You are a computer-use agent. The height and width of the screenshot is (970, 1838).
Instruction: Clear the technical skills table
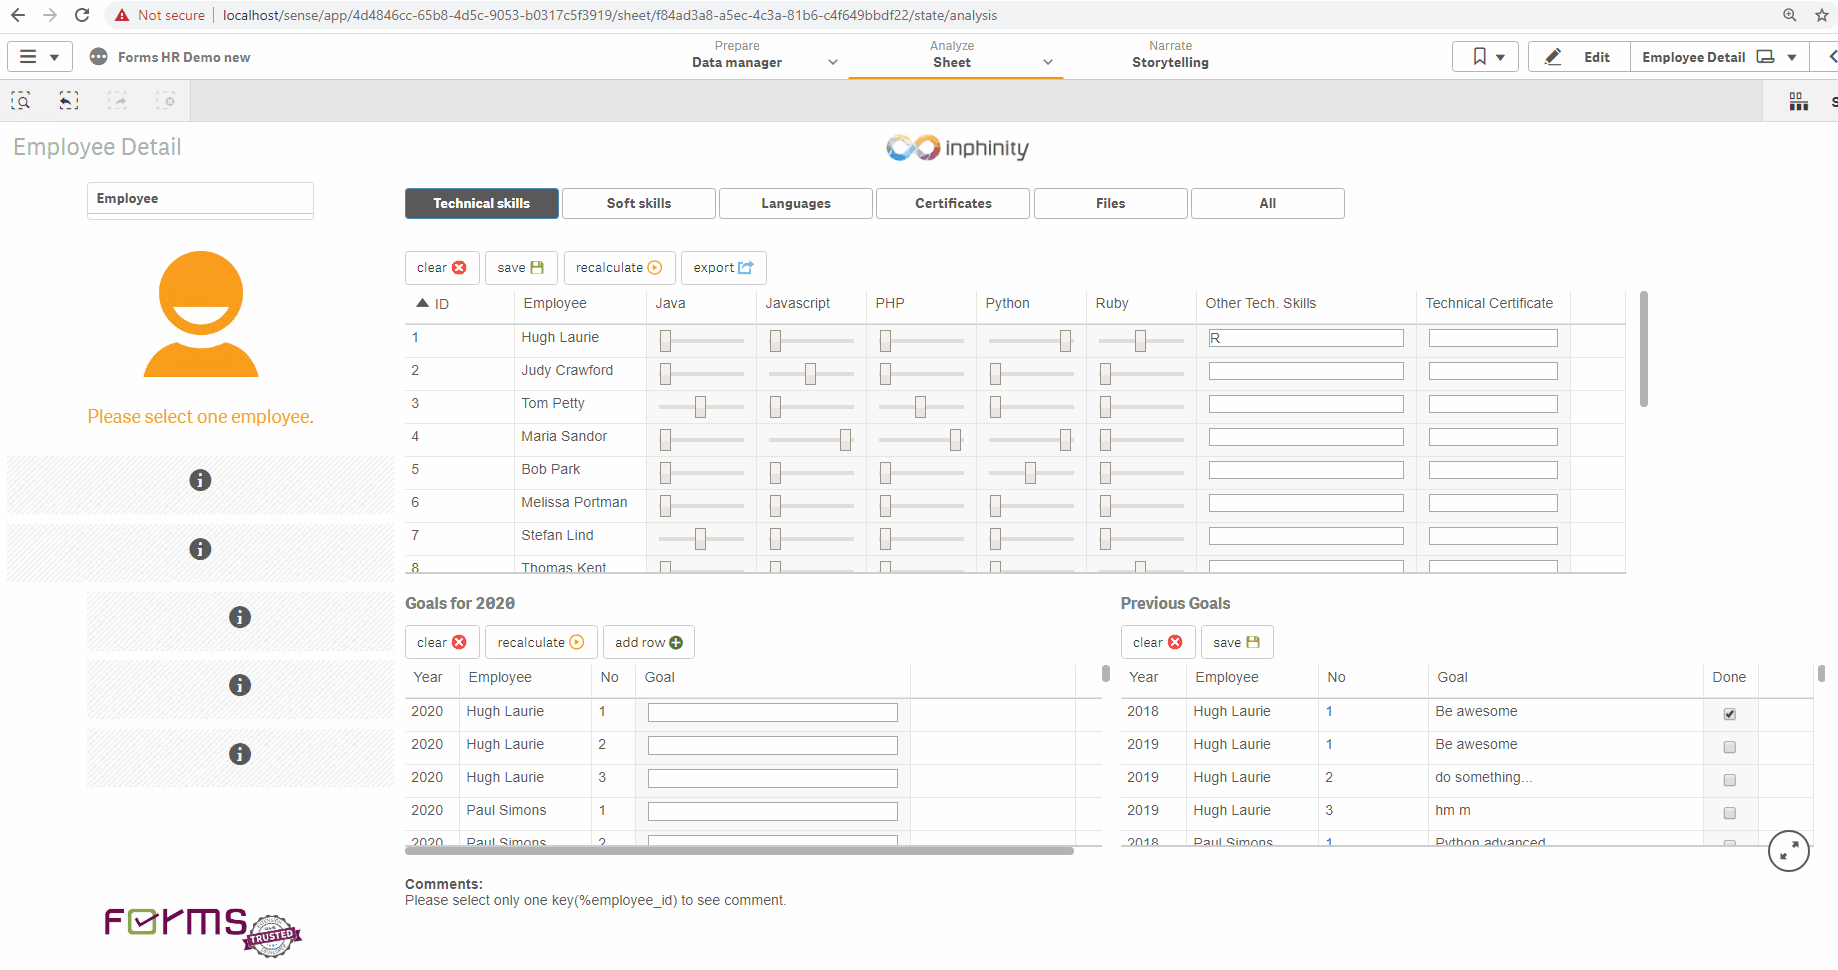click(442, 267)
